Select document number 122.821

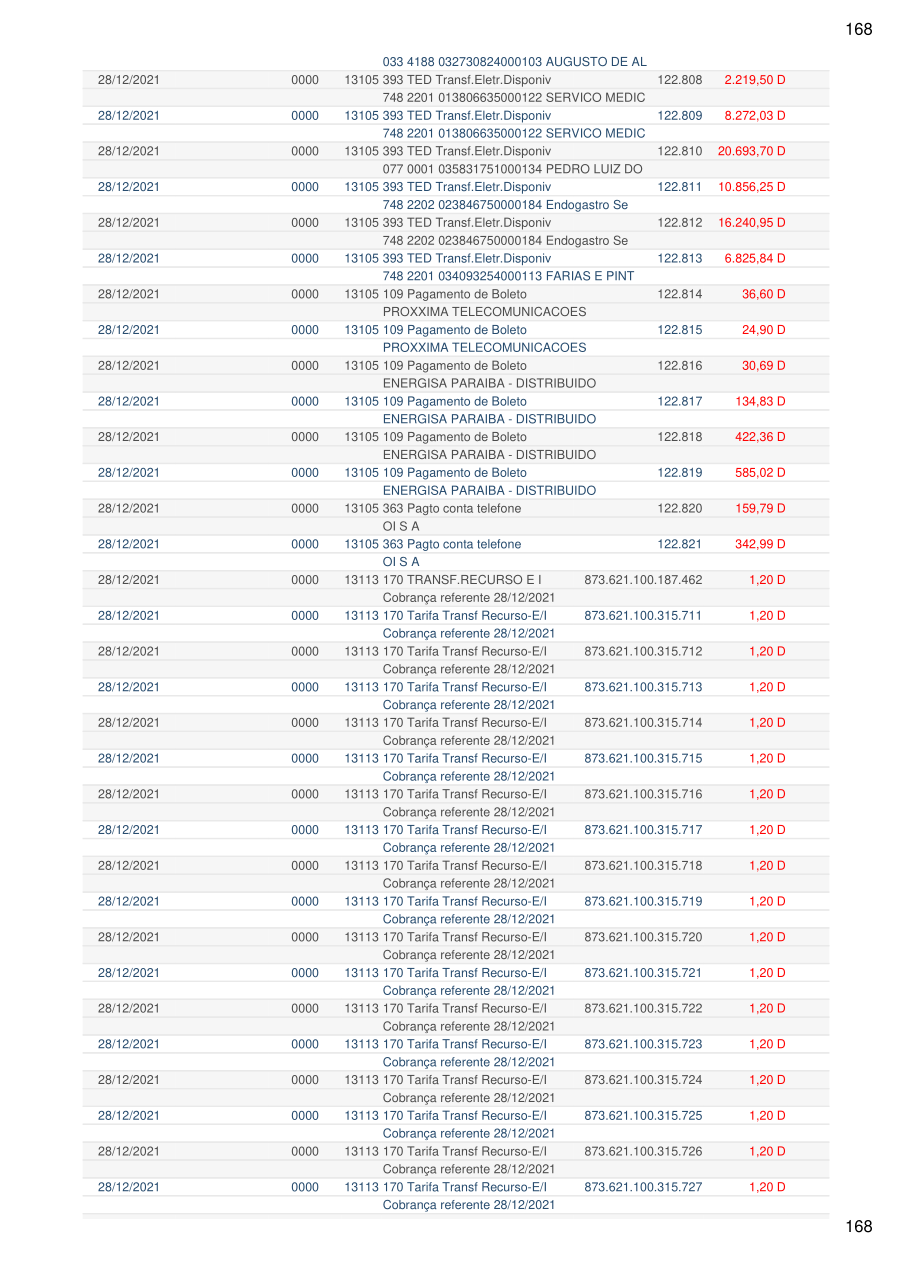point(680,544)
